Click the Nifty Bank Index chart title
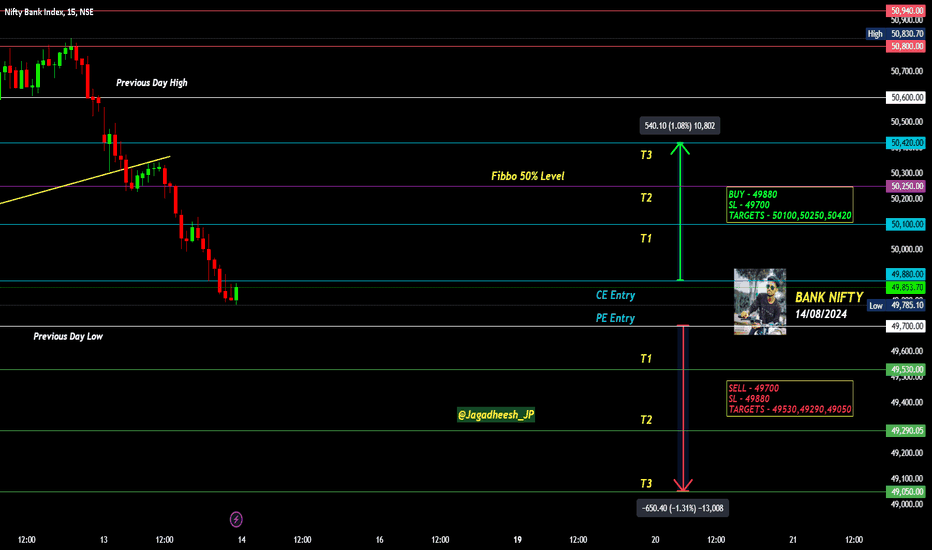 click(x=49, y=12)
